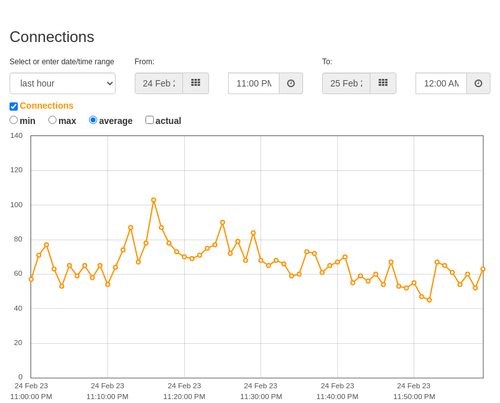This screenshot has height=403, width=500.
Task: Select the max radio button
Action: (52, 120)
